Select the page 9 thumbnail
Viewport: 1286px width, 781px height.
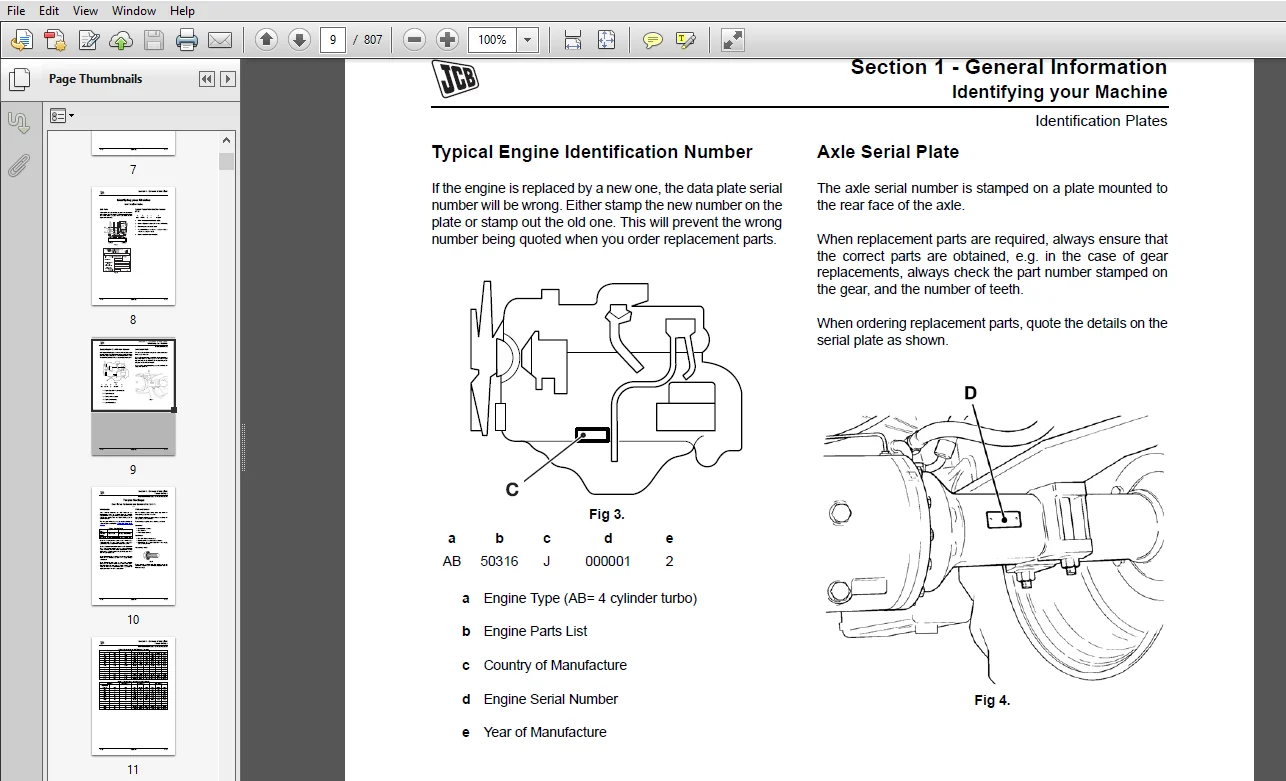click(133, 397)
